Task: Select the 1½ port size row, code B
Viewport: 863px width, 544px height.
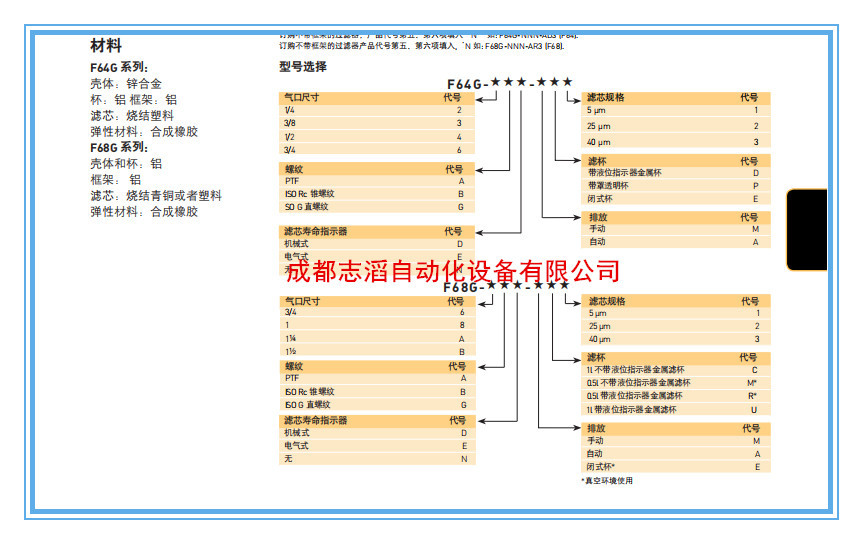Action: coord(378,351)
